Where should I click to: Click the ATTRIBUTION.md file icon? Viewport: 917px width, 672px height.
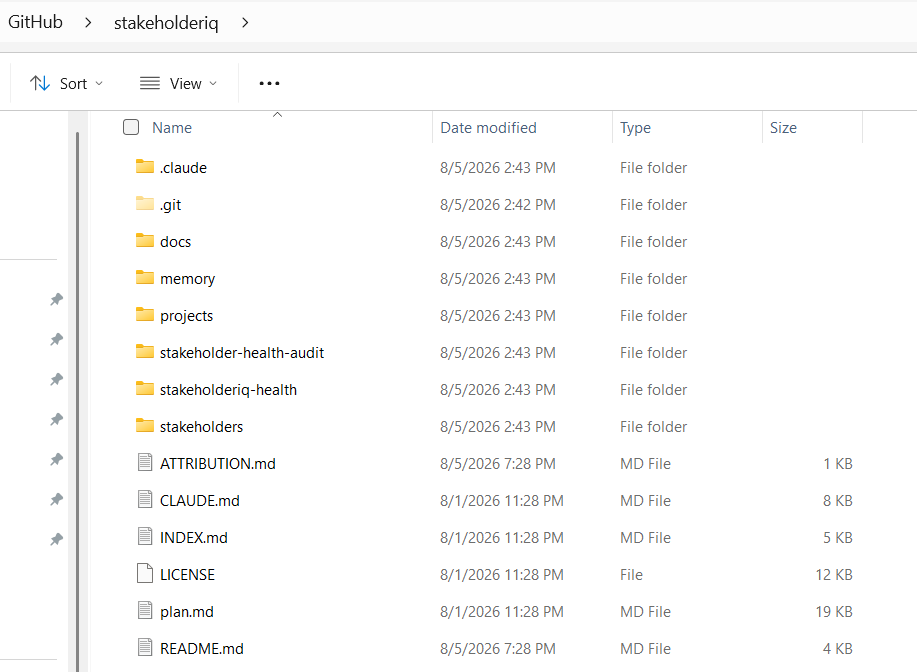(144, 463)
